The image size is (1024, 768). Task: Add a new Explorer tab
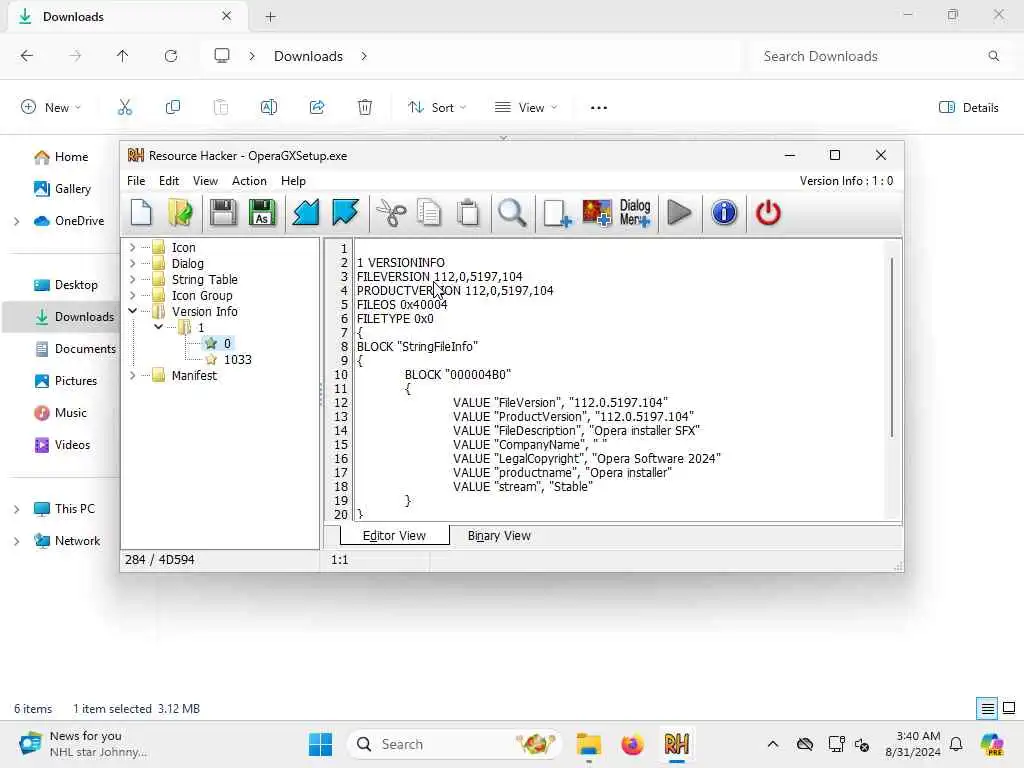point(270,17)
